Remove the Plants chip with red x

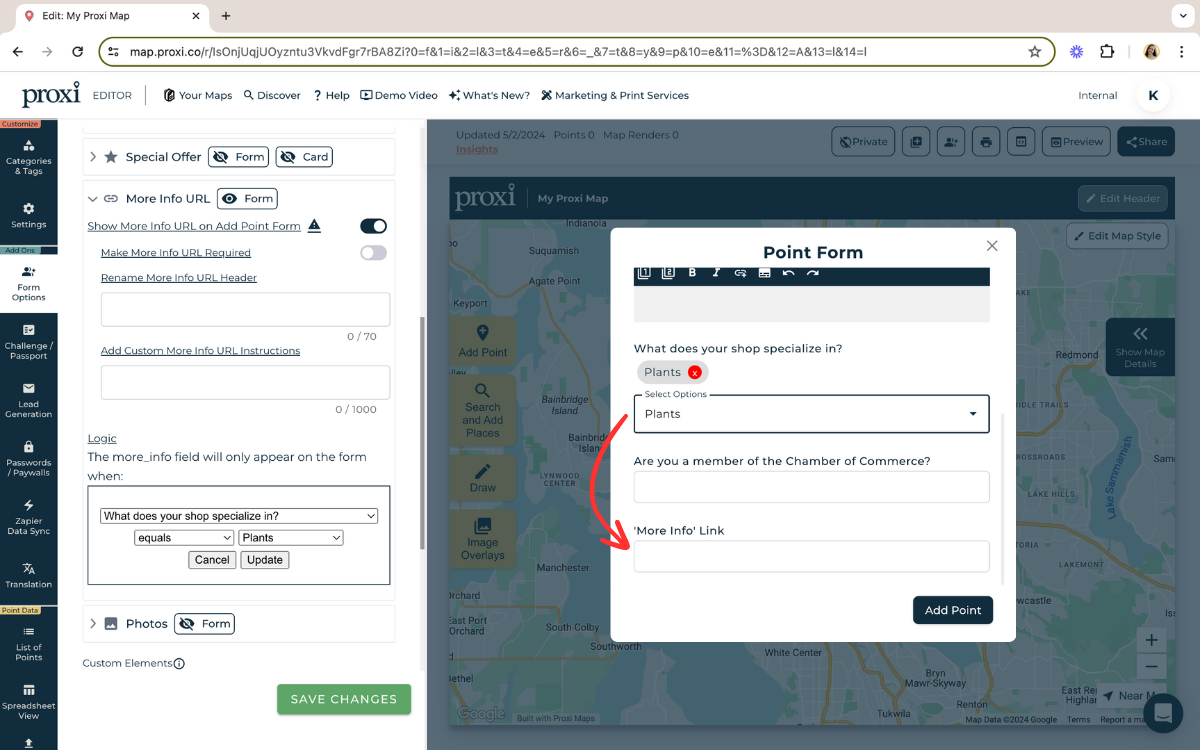[x=694, y=372]
